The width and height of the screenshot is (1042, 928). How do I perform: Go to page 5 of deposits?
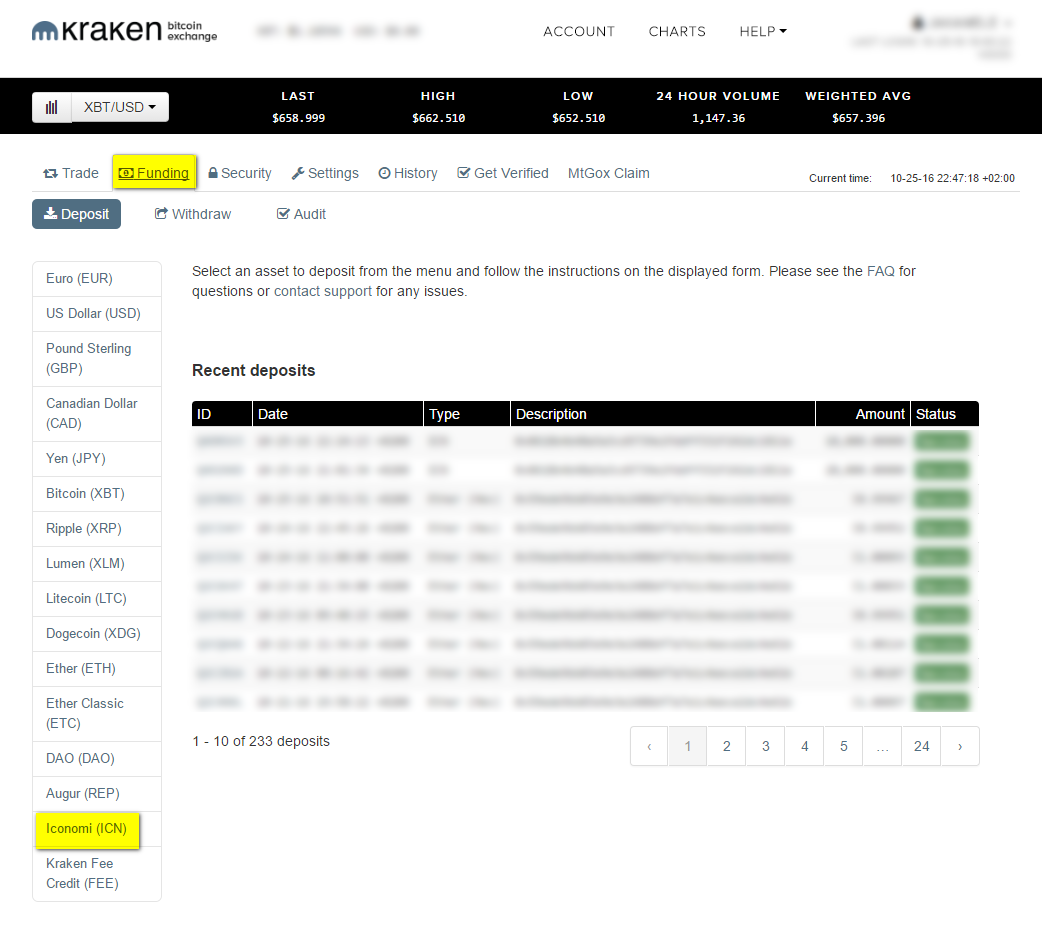click(843, 747)
